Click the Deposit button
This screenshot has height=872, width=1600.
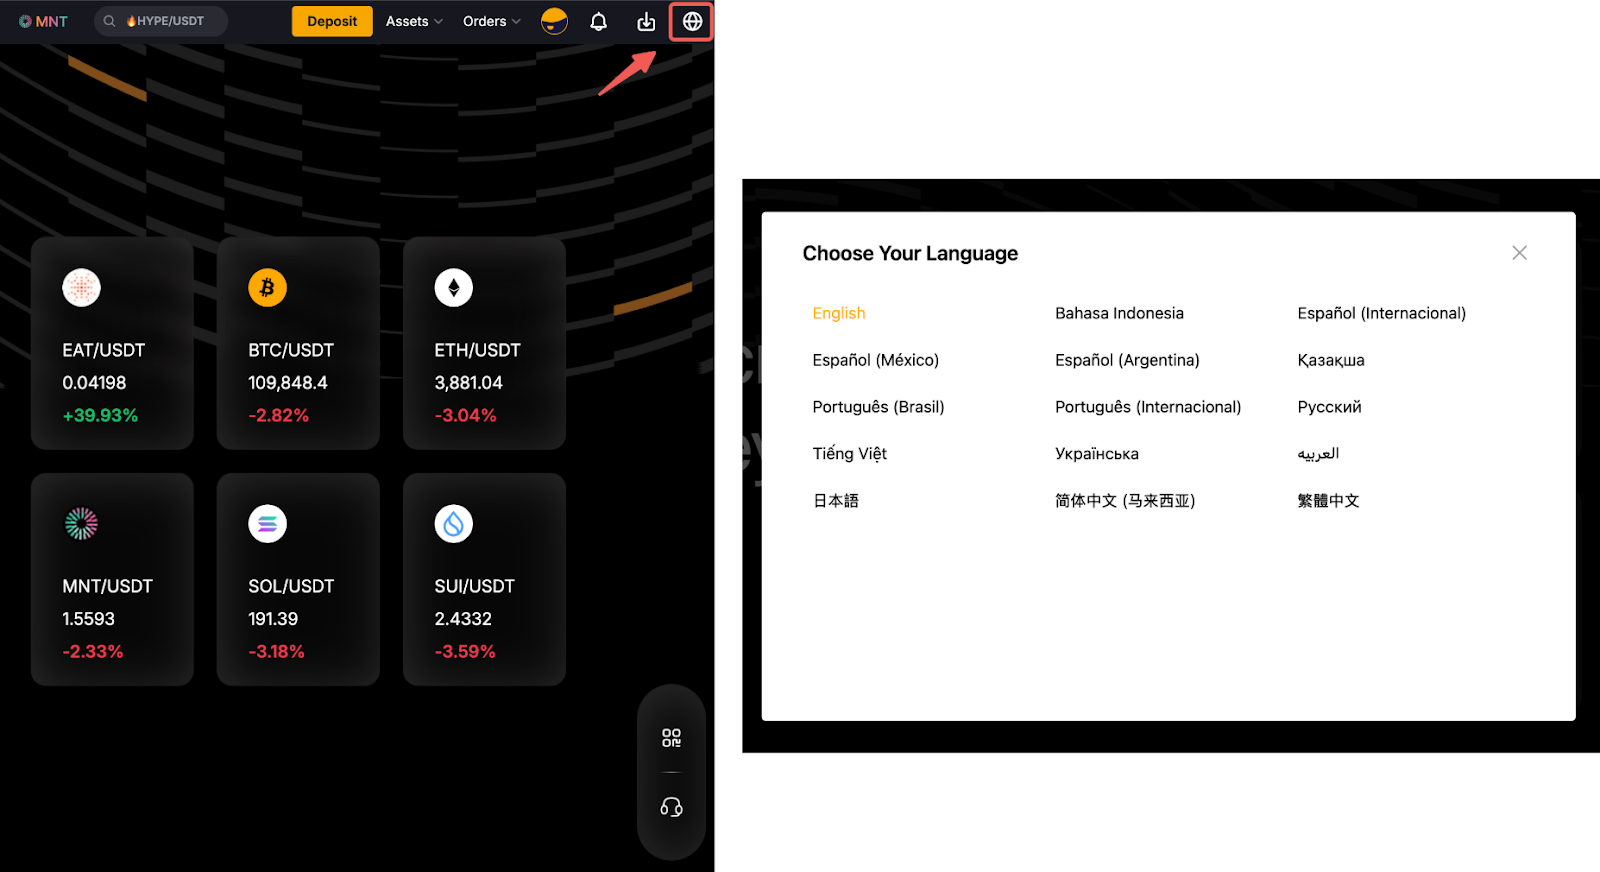[332, 21]
